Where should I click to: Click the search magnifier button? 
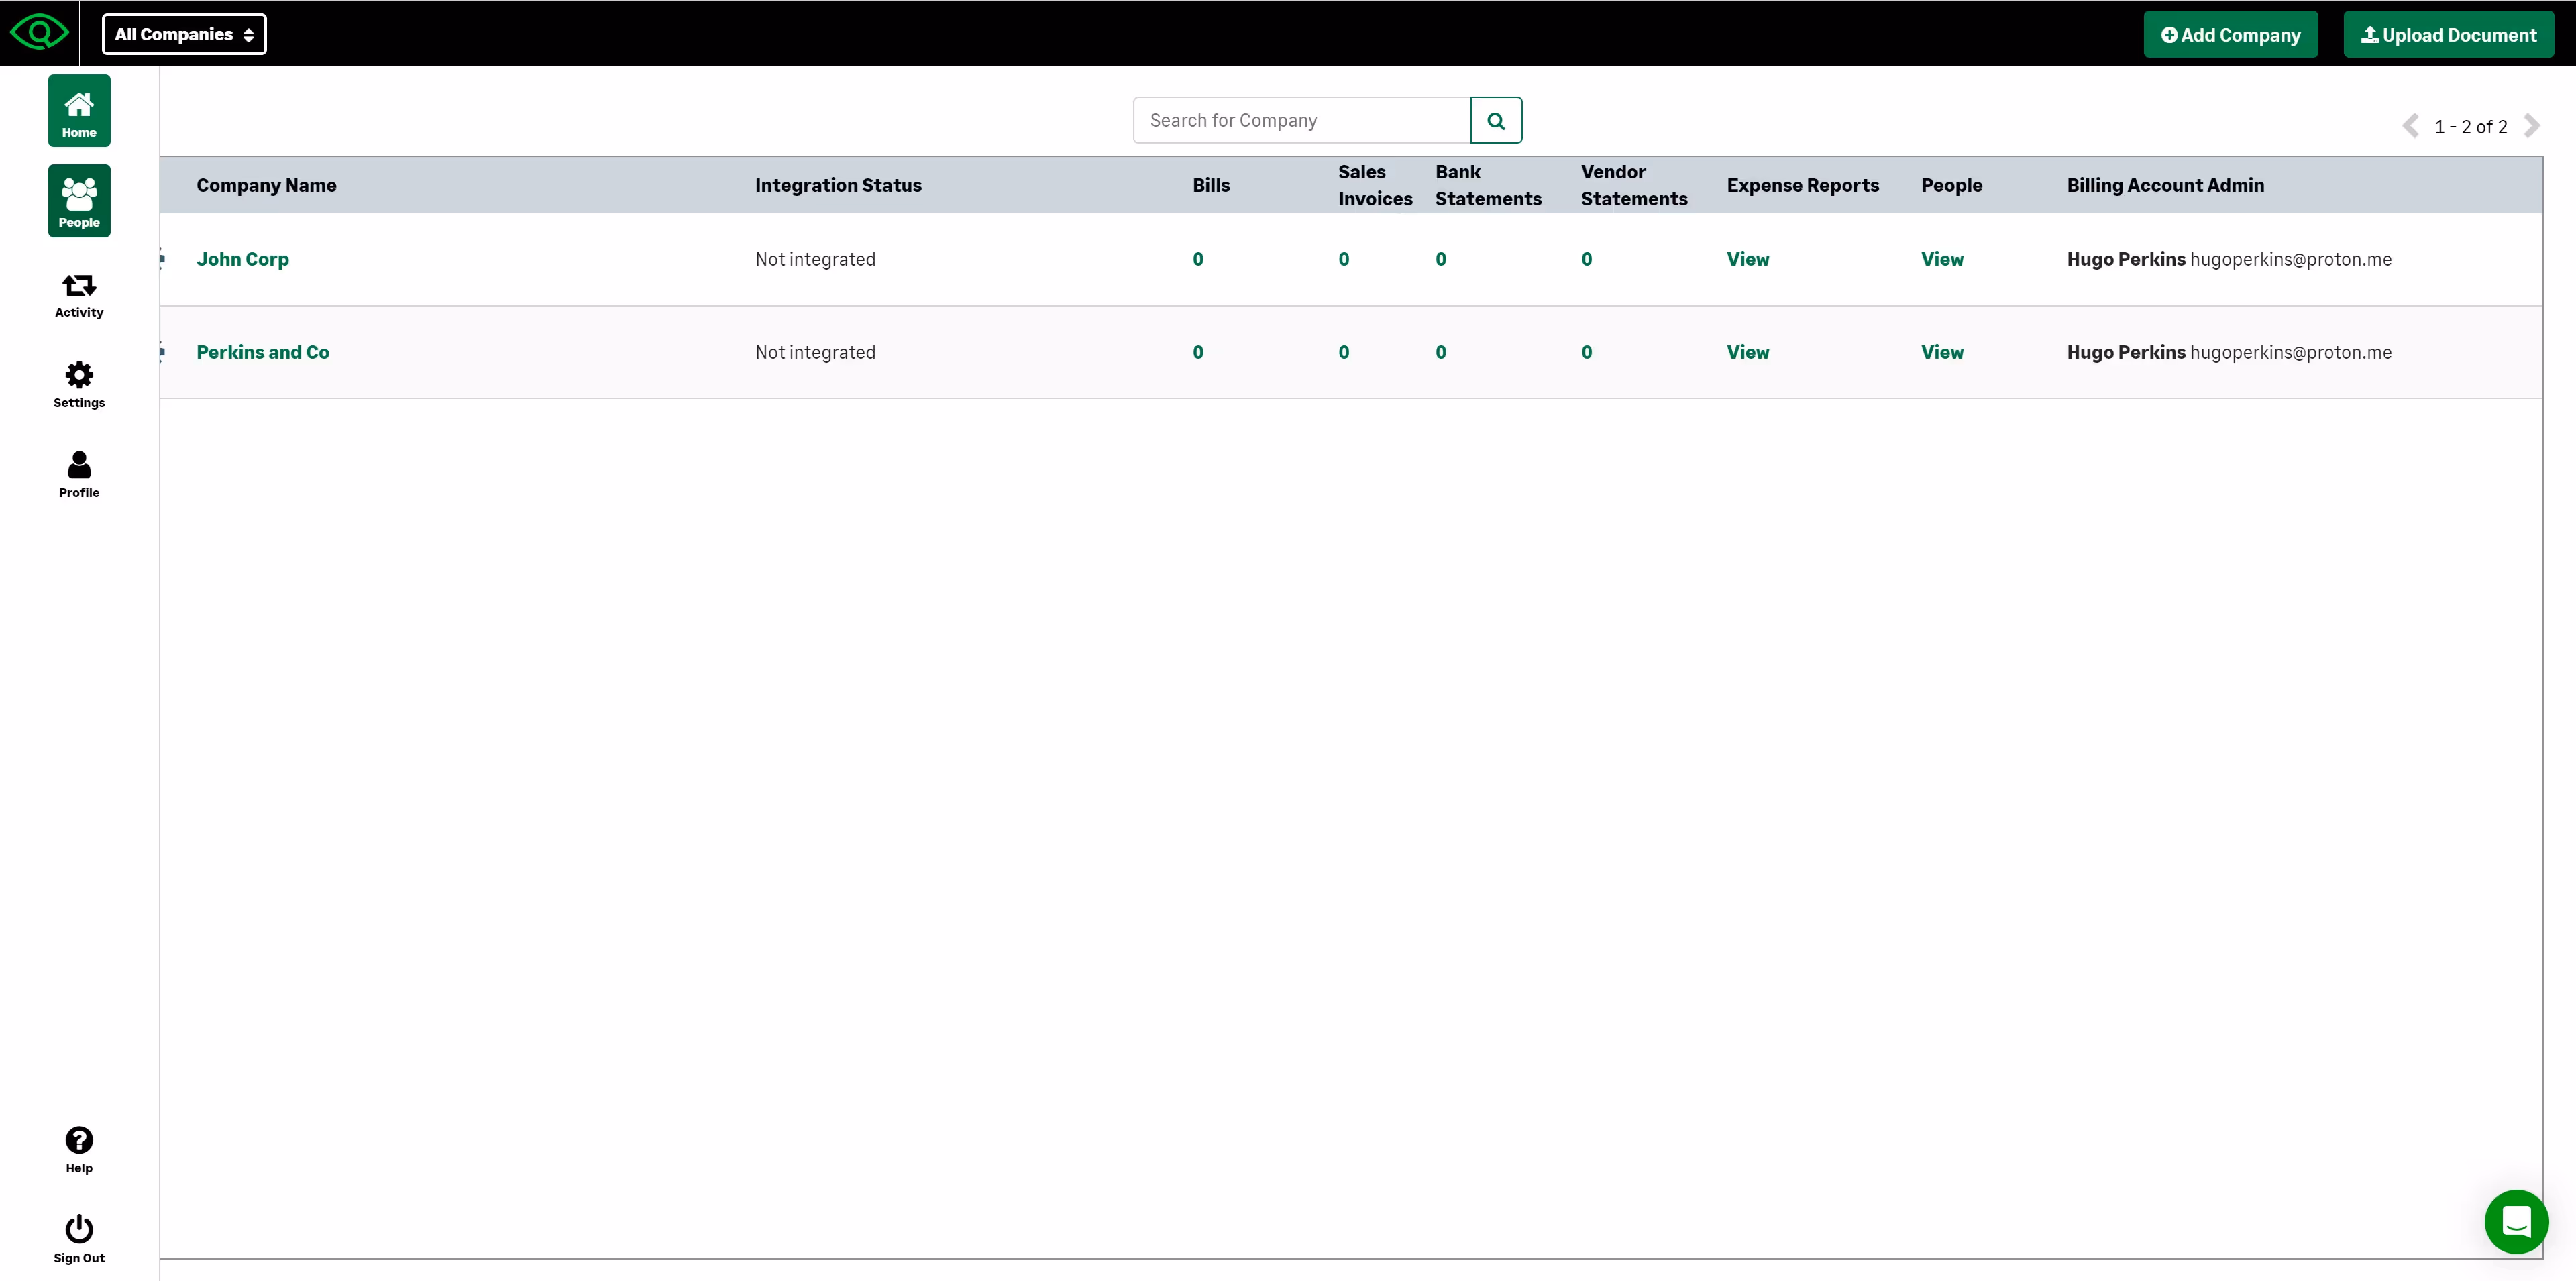(1495, 121)
